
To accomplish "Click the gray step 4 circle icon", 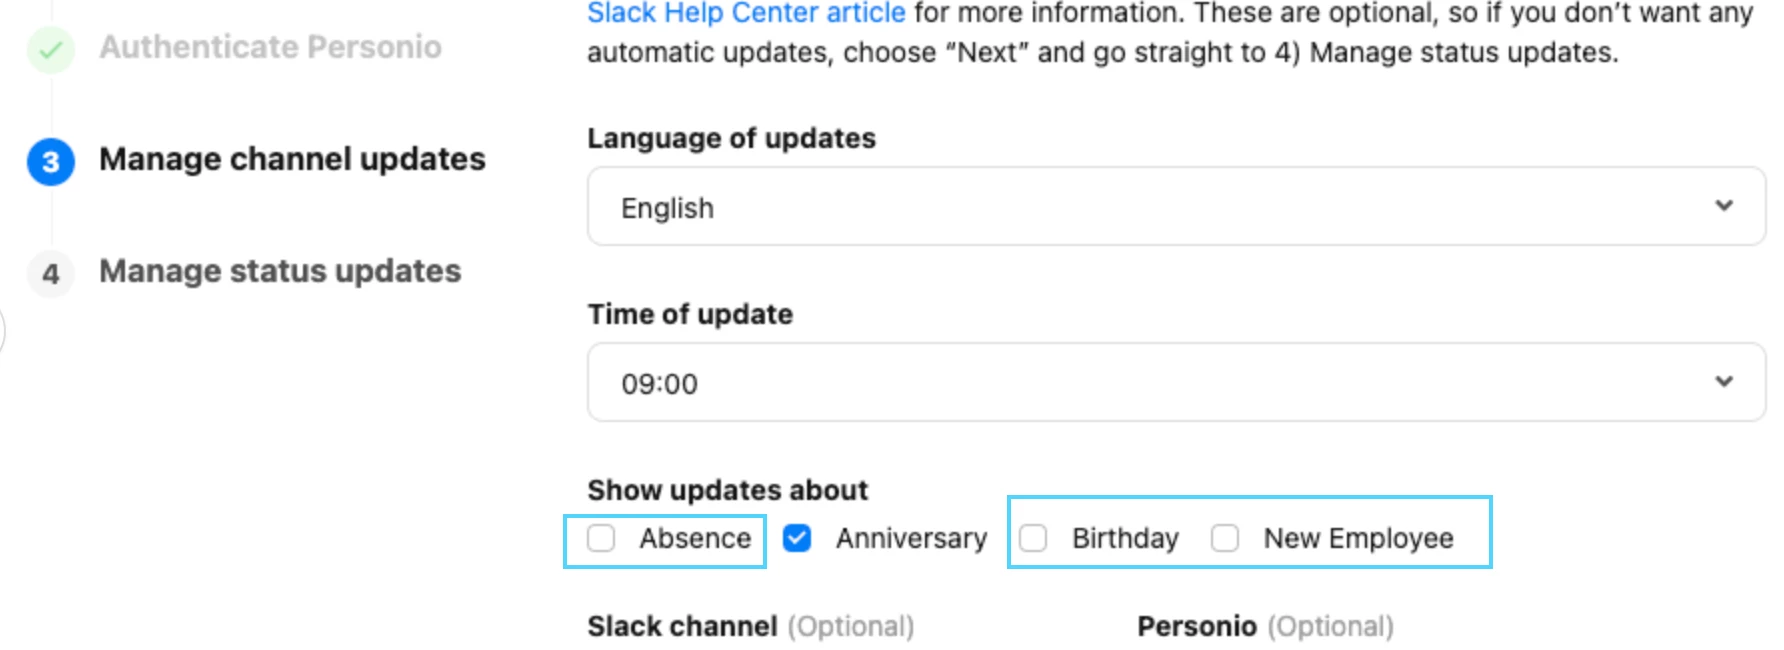I will tap(51, 274).
